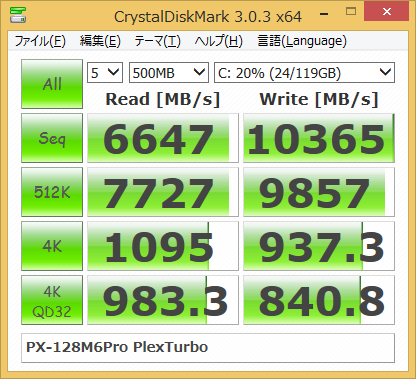Click the 512K read result 7727
Viewport: 416px width, 379px height.
(163, 192)
